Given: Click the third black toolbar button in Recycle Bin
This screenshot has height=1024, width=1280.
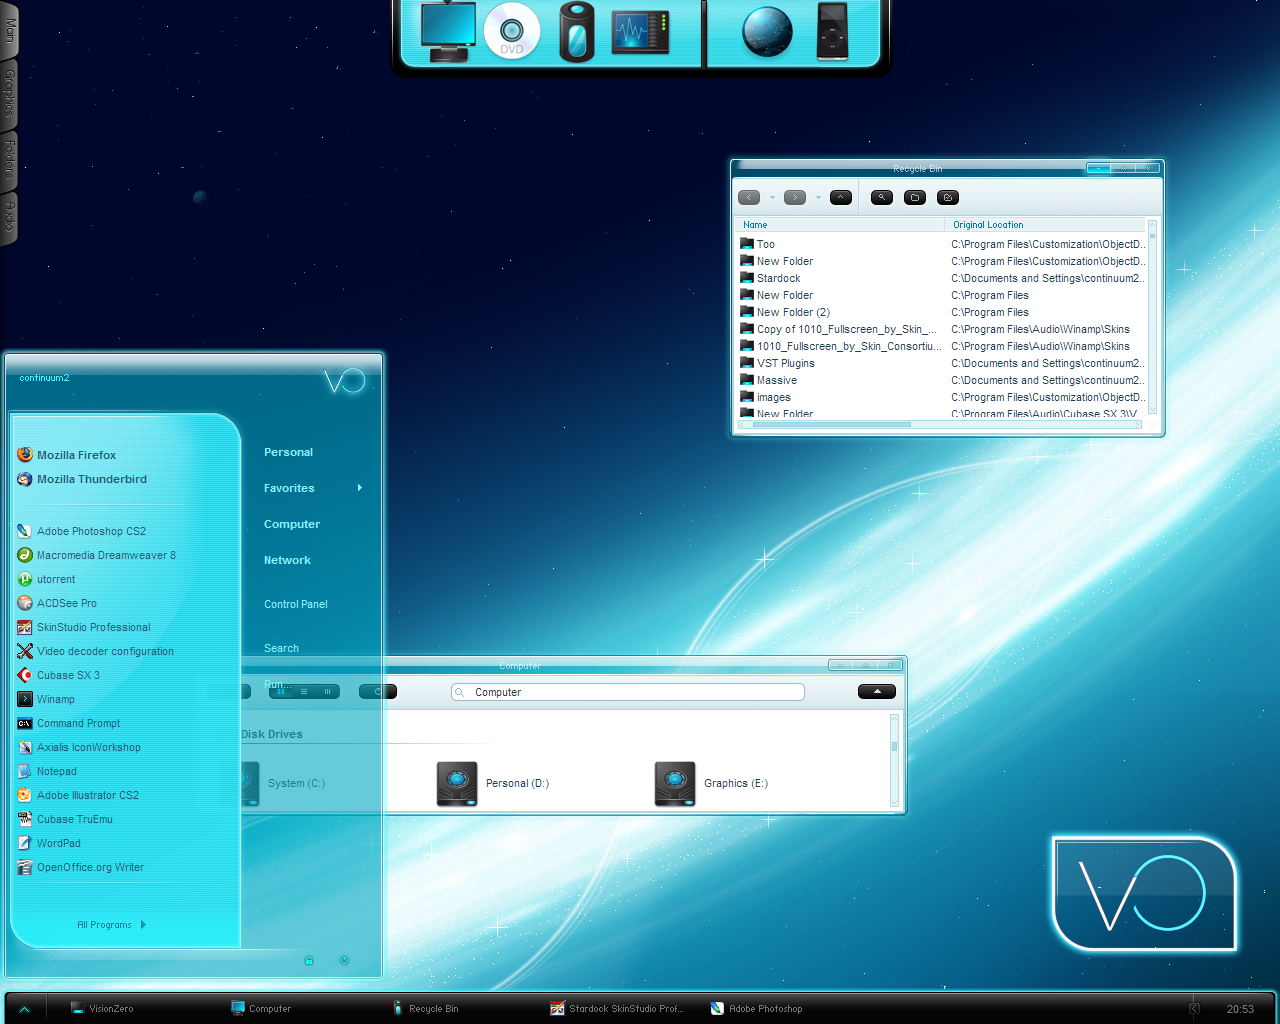Looking at the screenshot, I should 948,198.
